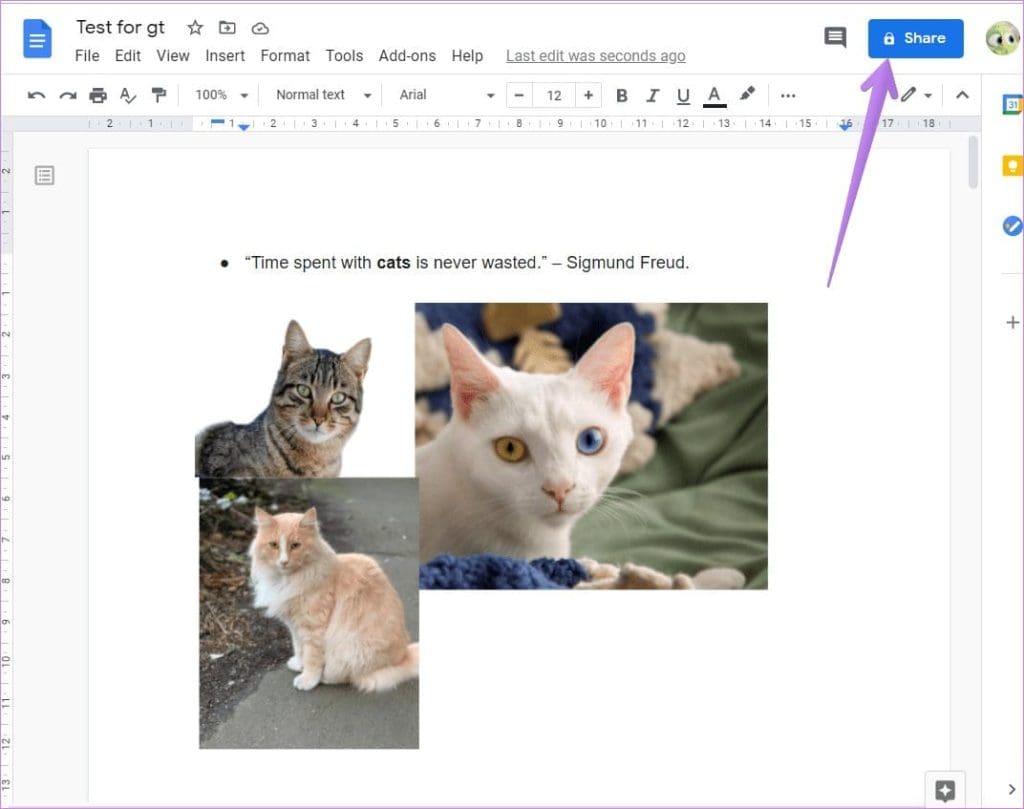The image size is (1024, 809).
Task: Star the document Test for gt
Action: point(194,27)
